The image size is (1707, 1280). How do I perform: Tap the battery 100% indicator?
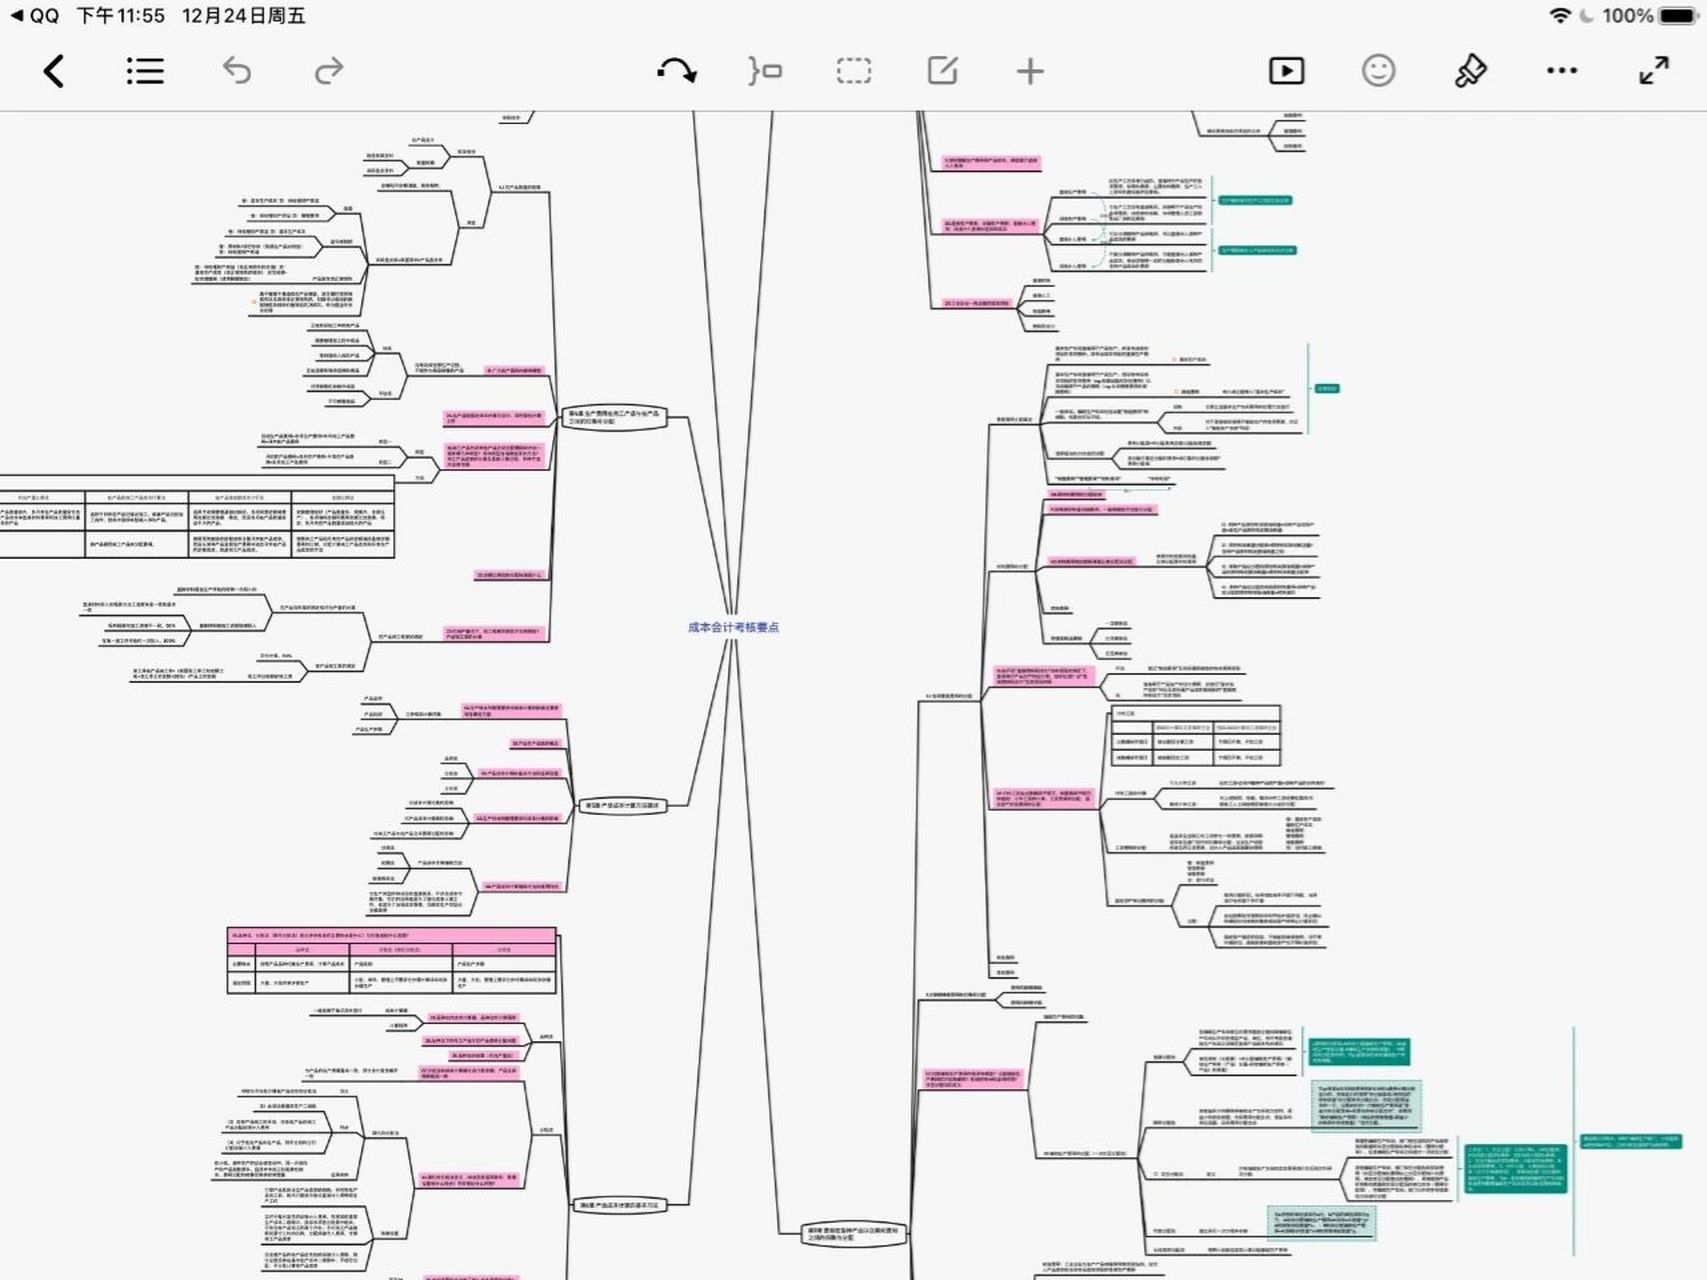[1650, 16]
